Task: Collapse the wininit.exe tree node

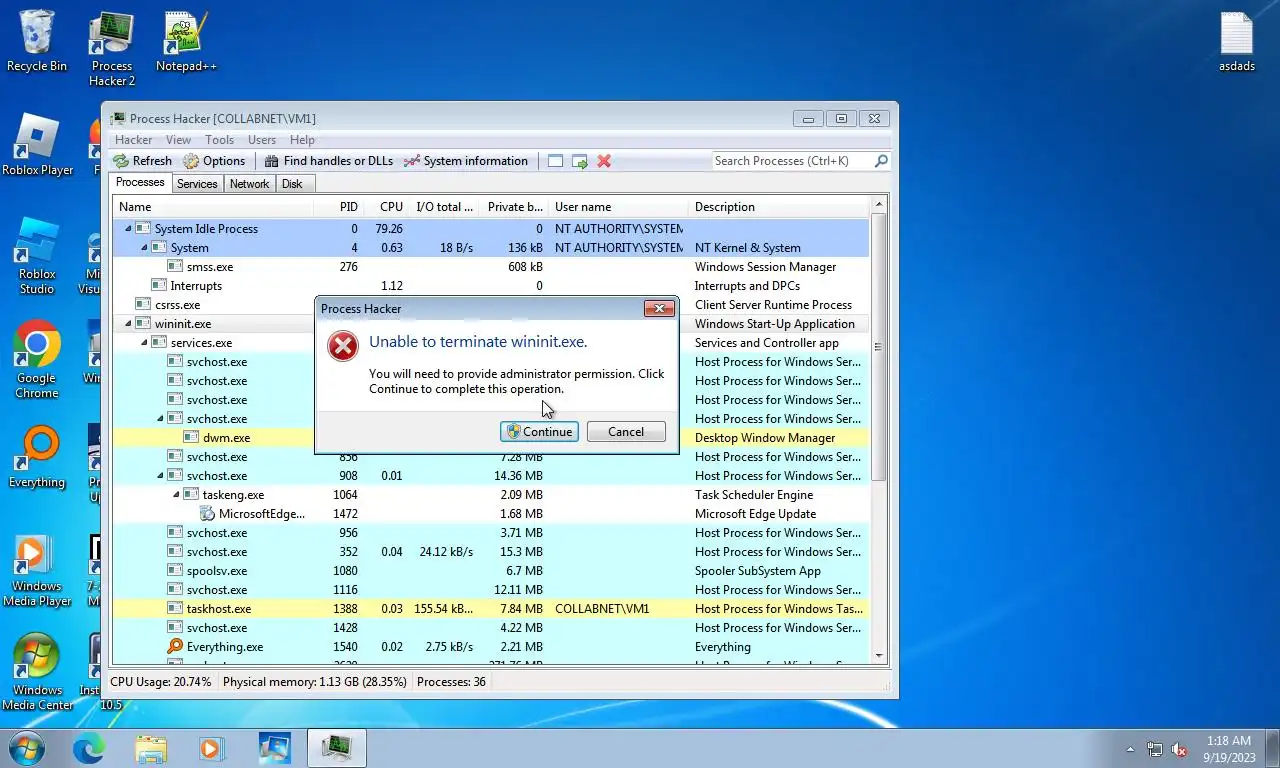Action: pos(128,324)
